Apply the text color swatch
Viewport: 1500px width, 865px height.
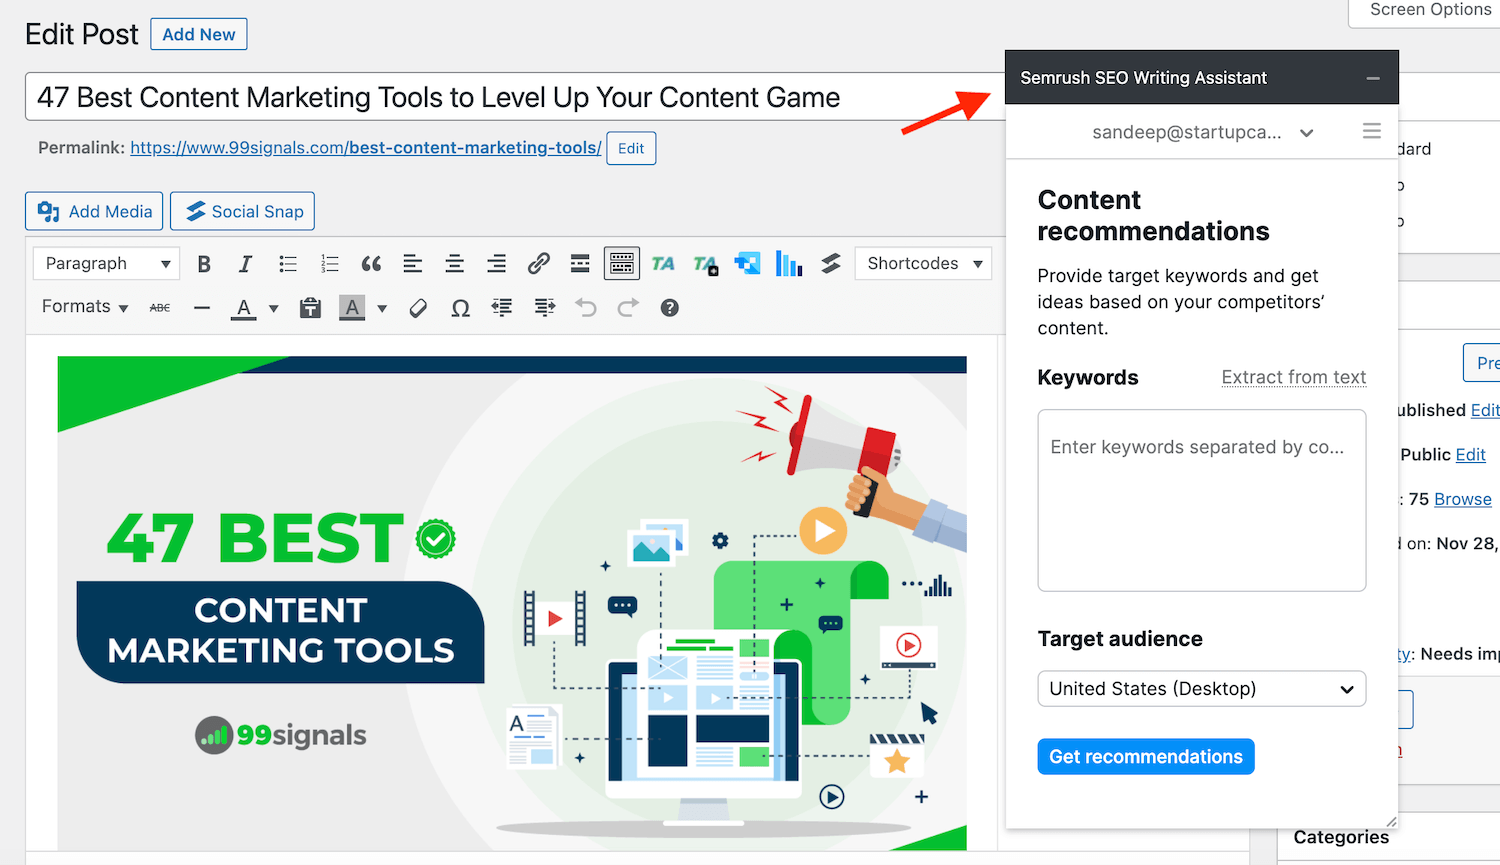coord(244,308)
